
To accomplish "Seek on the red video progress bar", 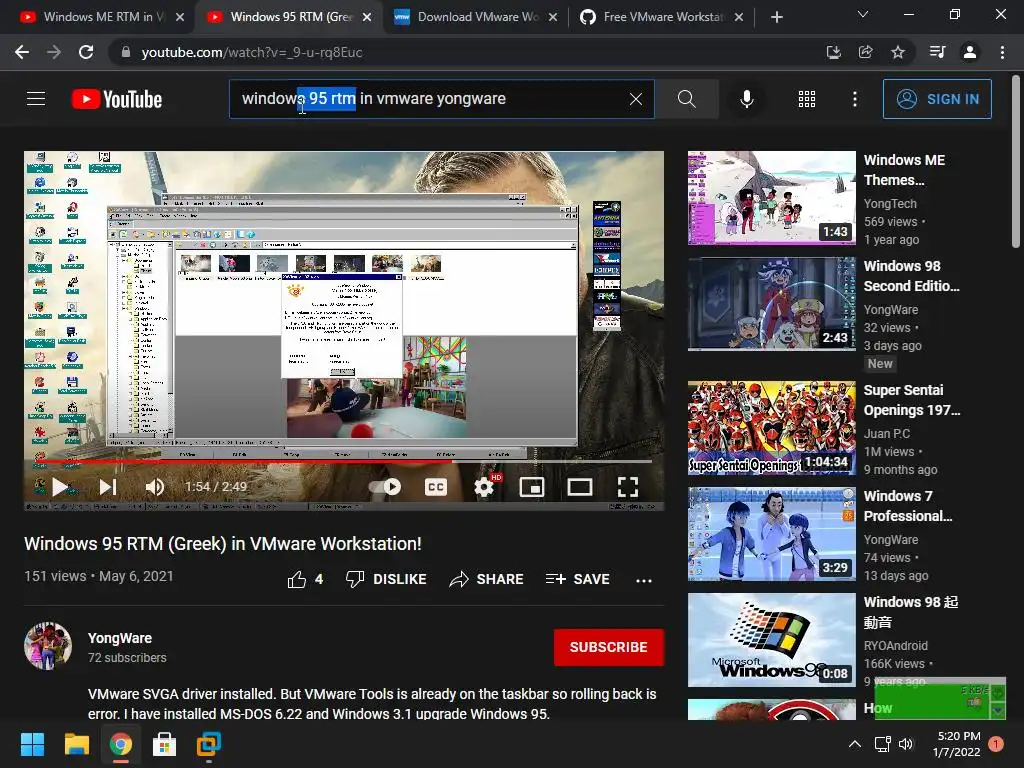I will click(x=344, y=461).
